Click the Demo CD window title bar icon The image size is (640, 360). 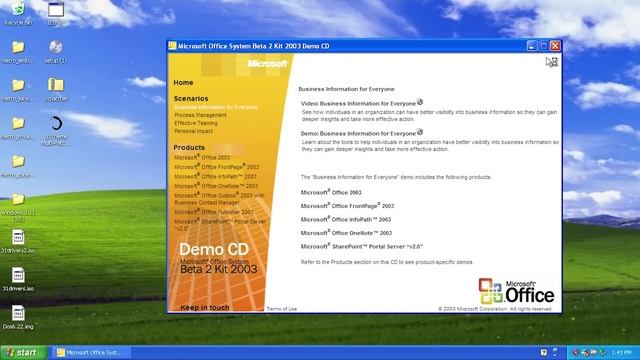[x=172, y=46]
